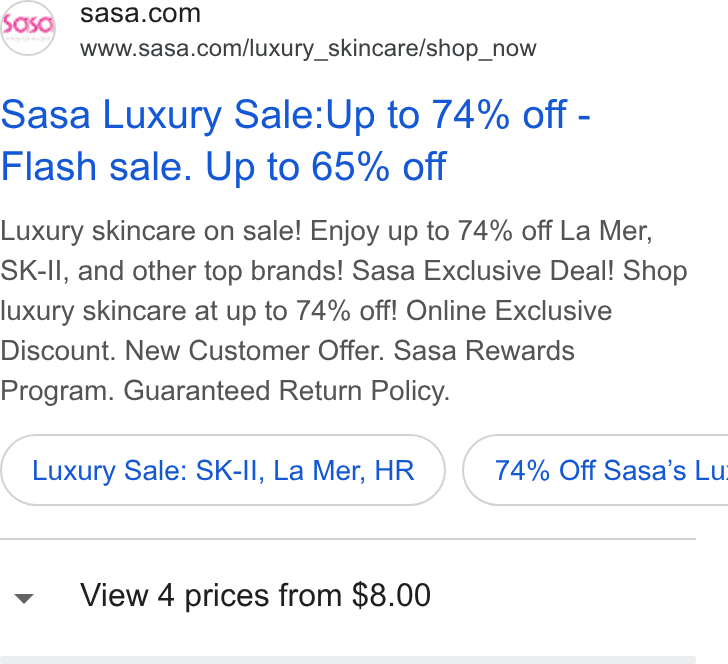Click the Sasa Rewards Program text
This screenshot has width=728, height=664.
287,370
